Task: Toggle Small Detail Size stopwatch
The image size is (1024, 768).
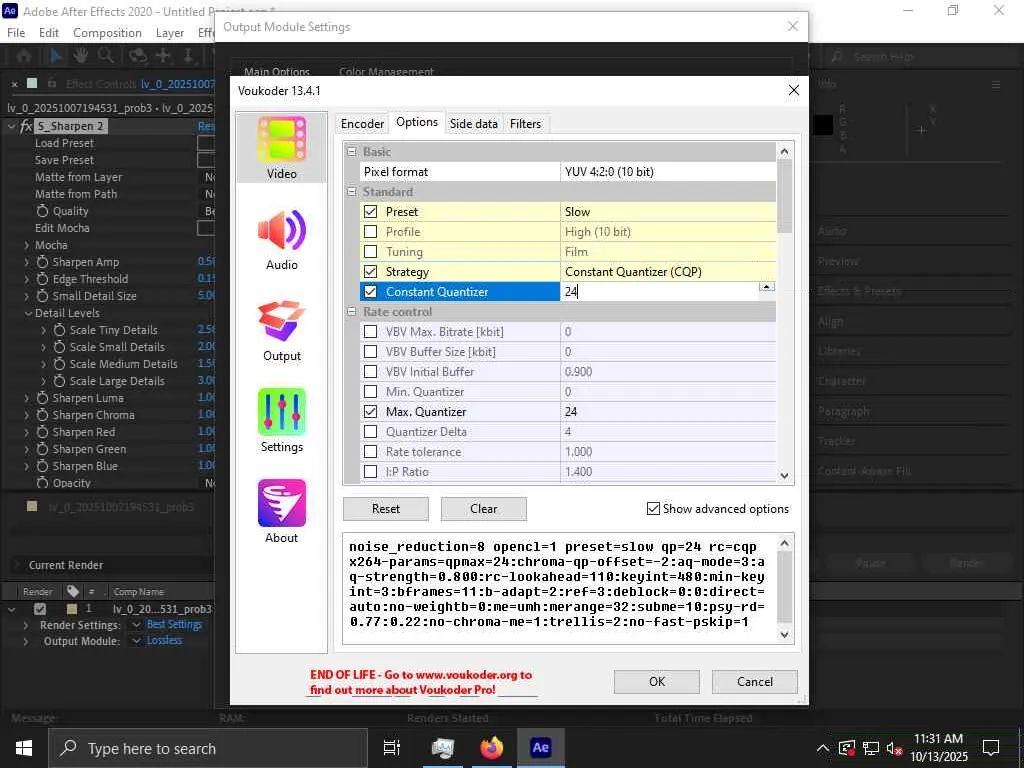Action: [42, 296]
